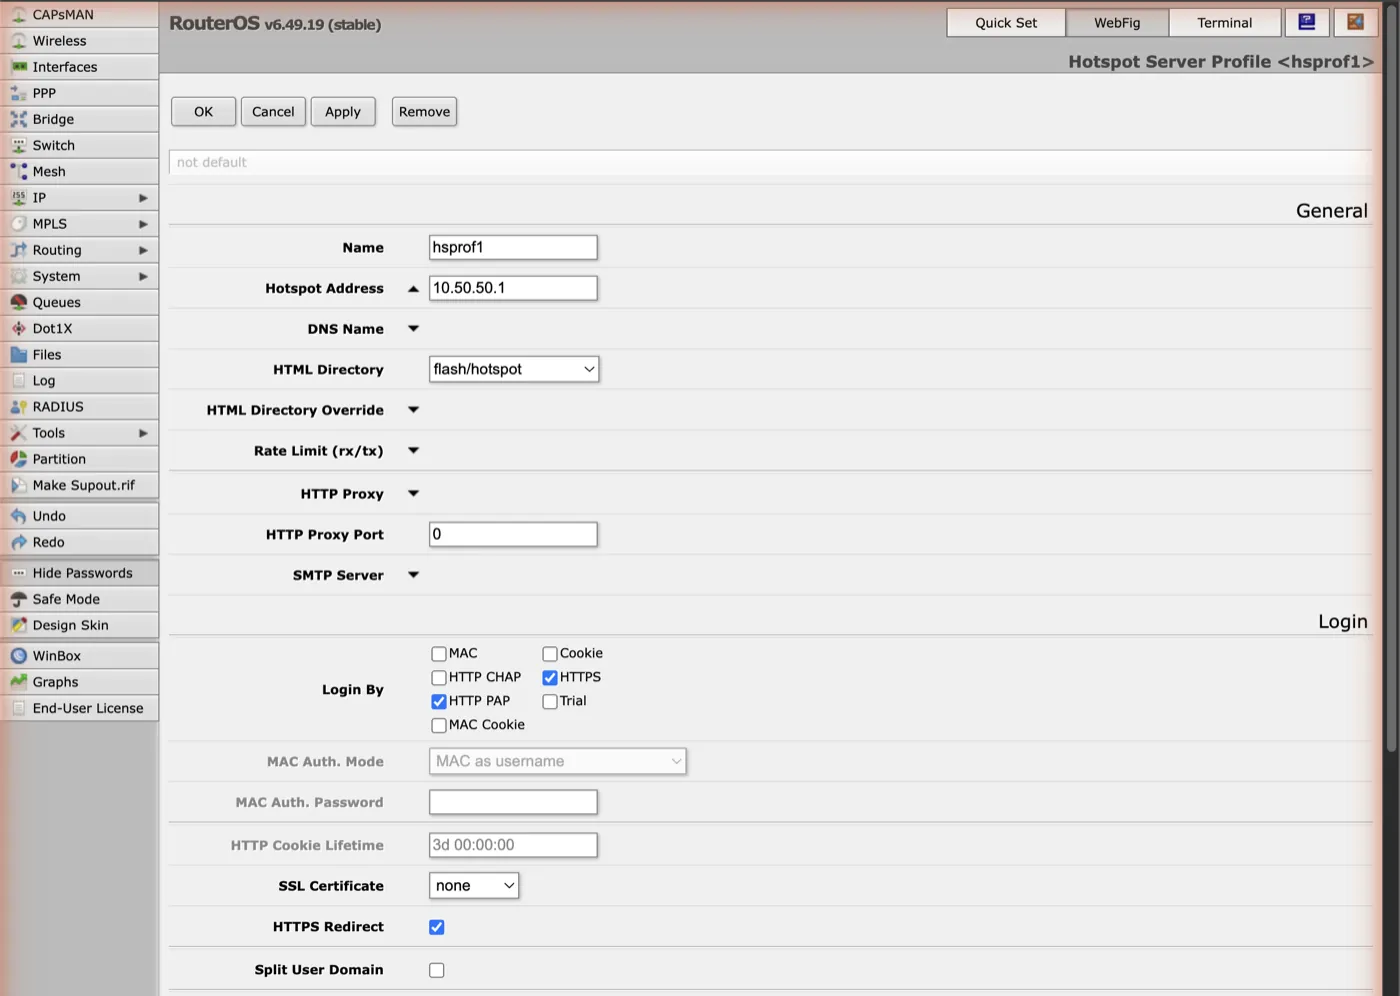Expand the HTTP Proxy field
The width and height of the screenshot is (1400, 996).
click(413, 494)
